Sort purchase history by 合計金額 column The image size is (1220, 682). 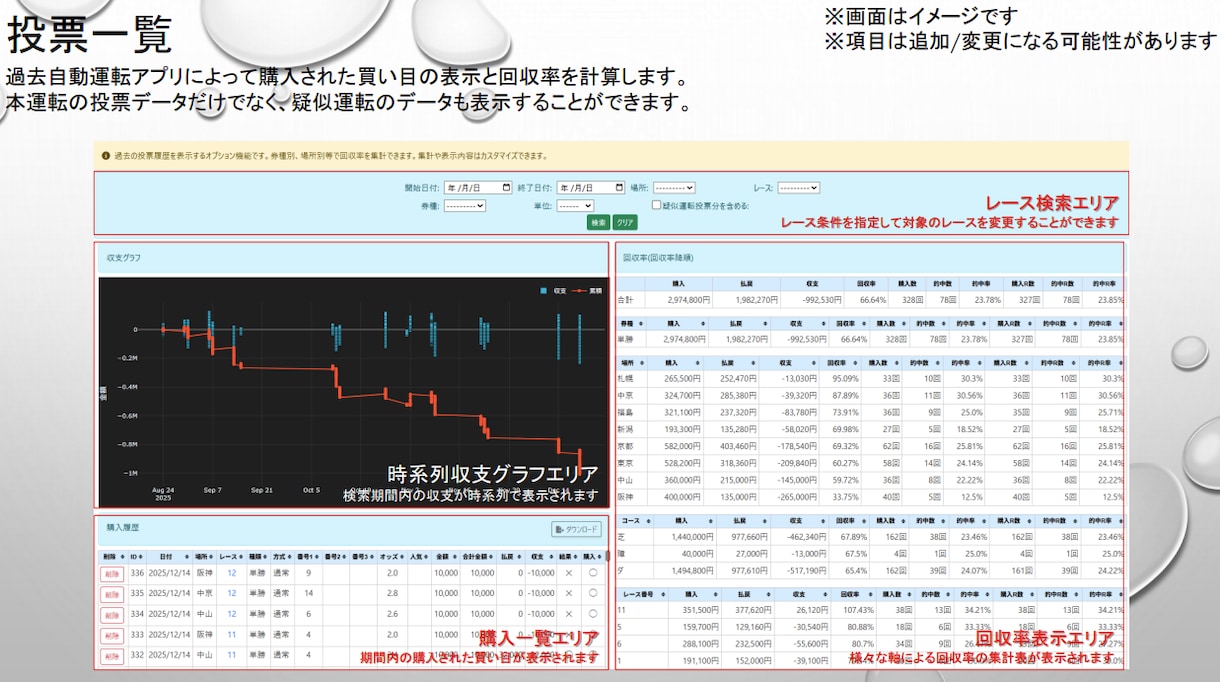(477, 555)
